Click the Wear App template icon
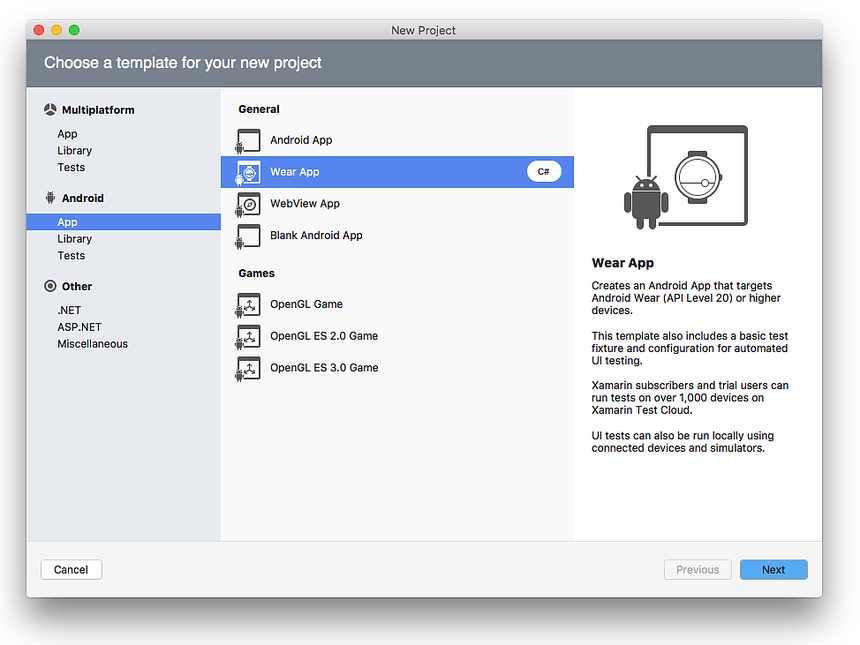 click(x=247, y=171)
